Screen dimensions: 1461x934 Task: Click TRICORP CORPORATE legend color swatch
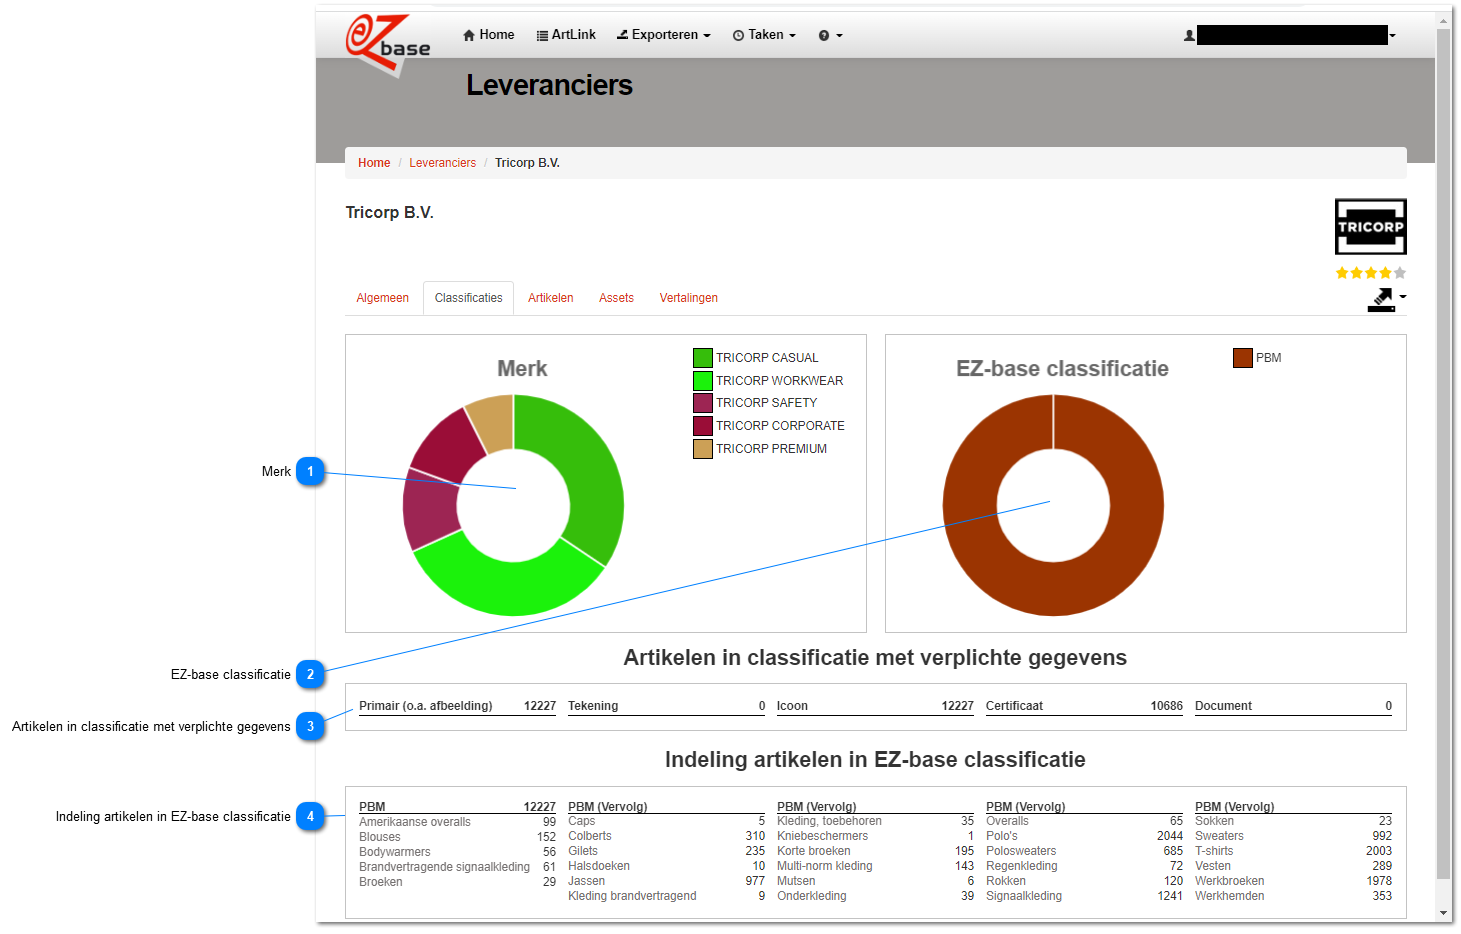[x=703, y=426]
